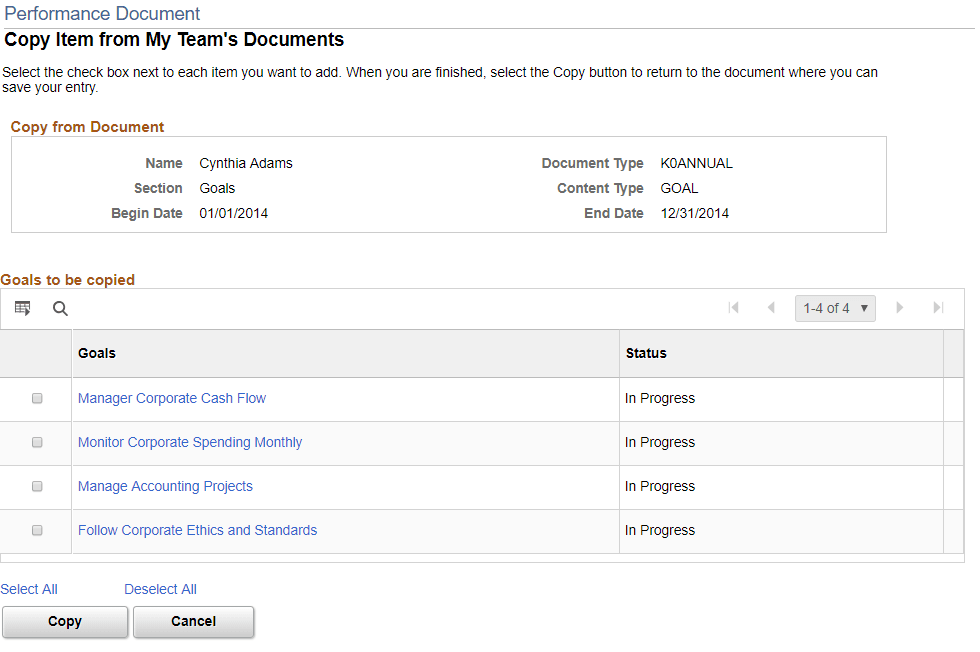Open the 1-4 of 4 row dropdown
980x652 pixels.
835,308
